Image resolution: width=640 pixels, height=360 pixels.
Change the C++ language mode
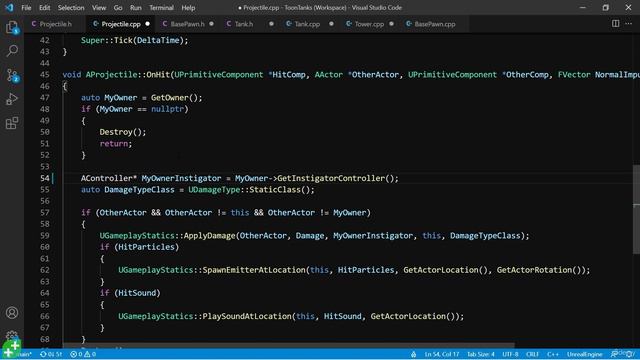click(553, 354)
